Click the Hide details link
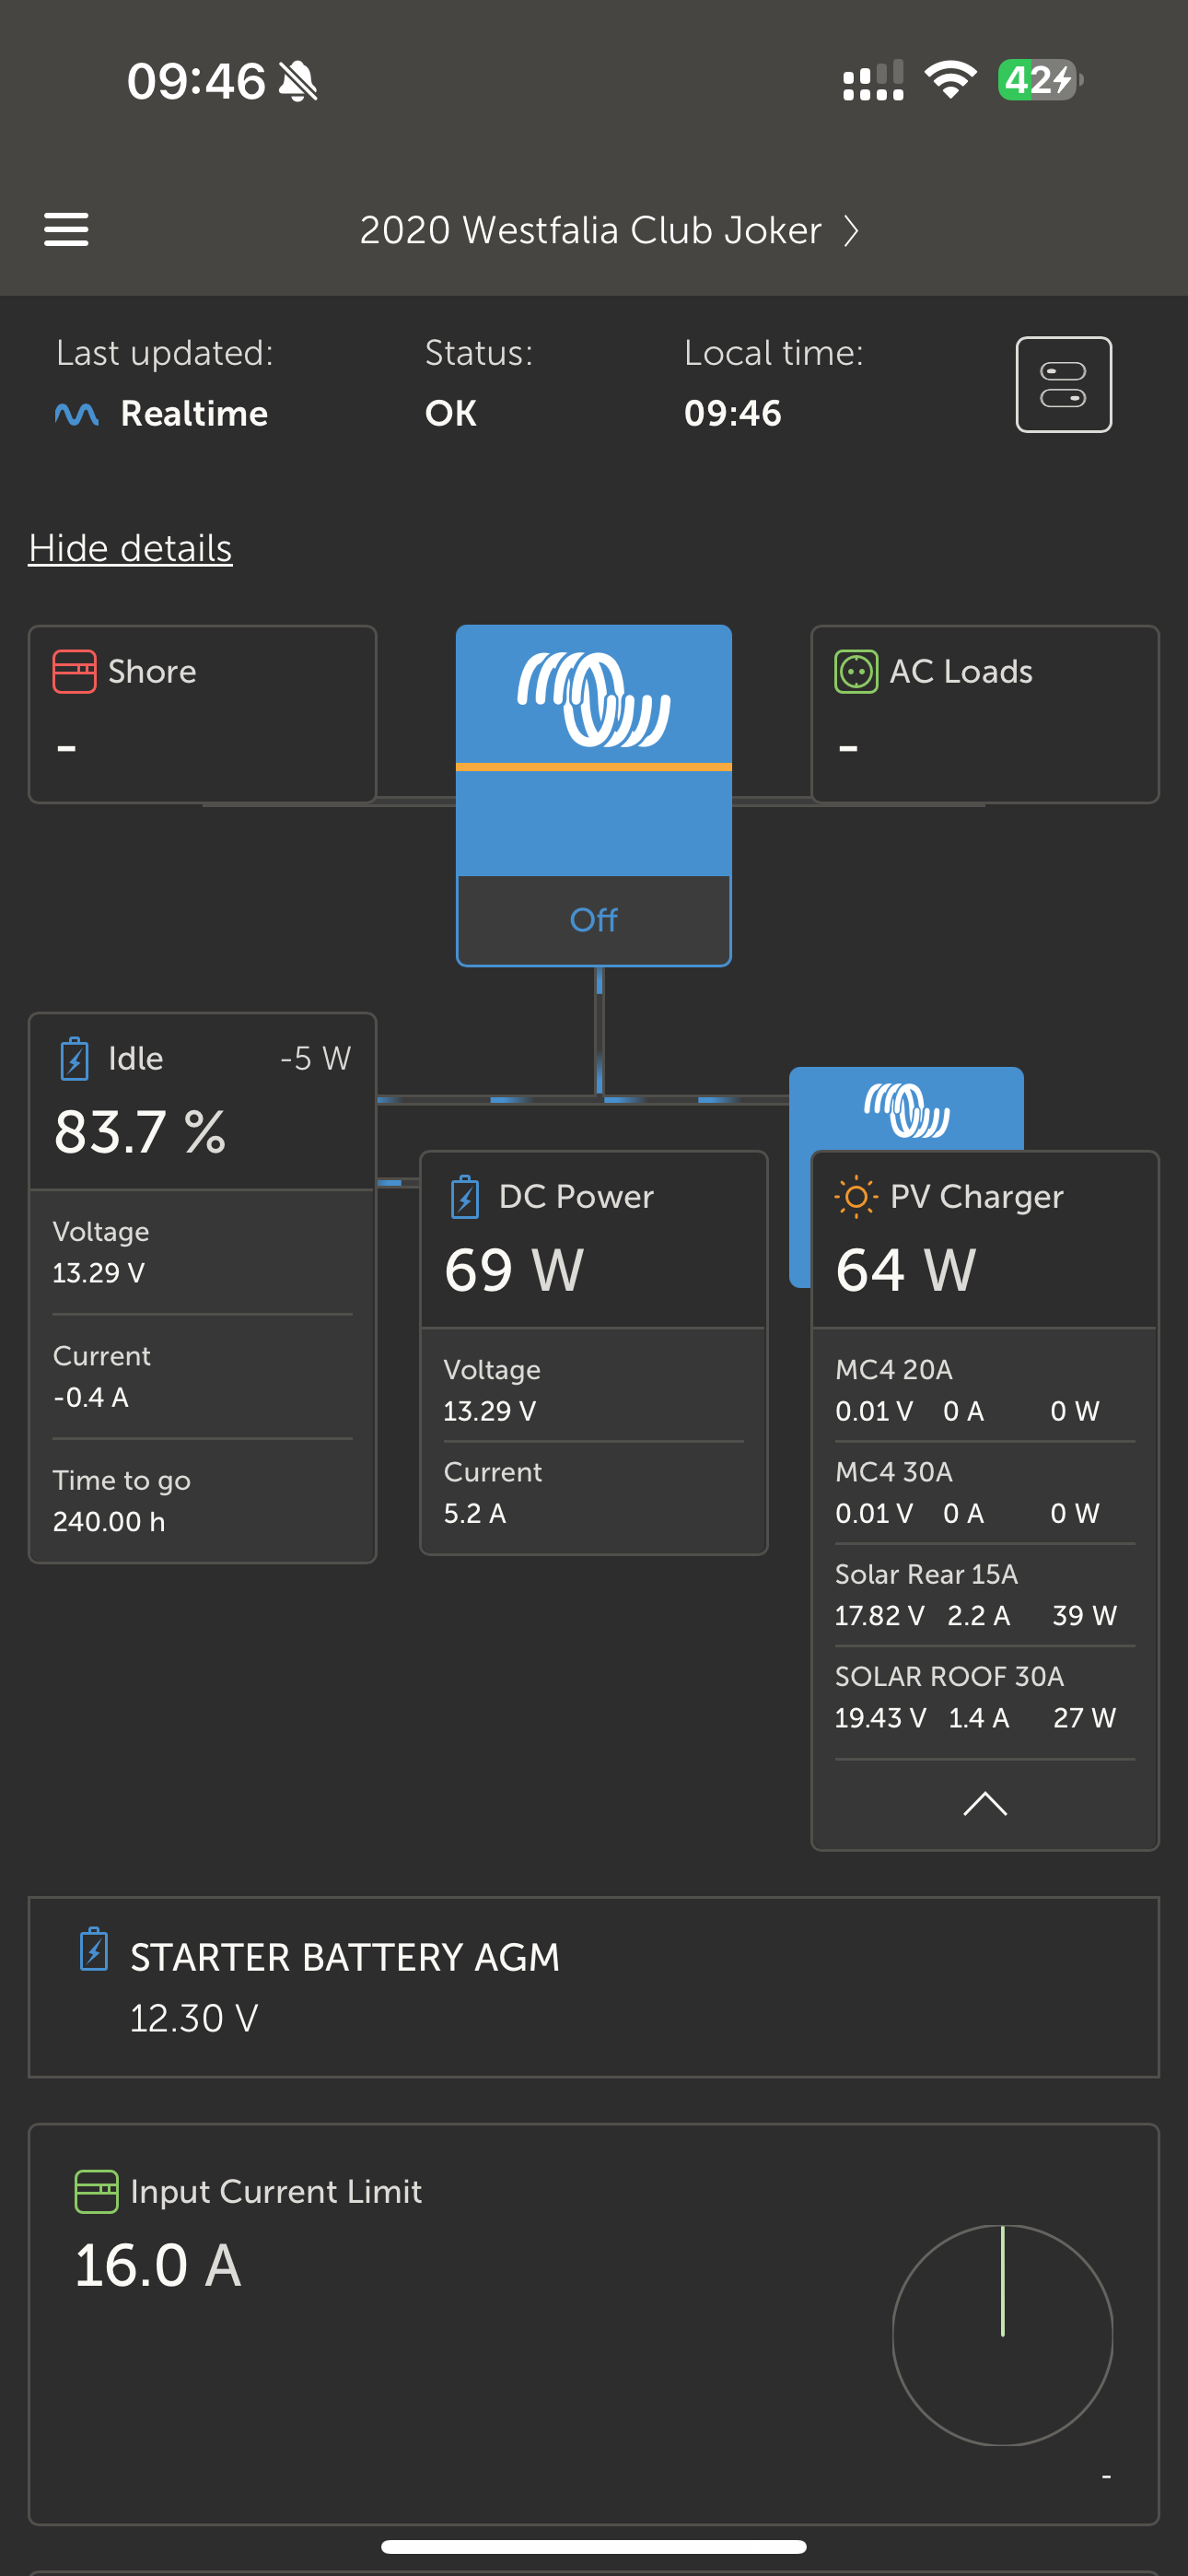 pyautogui.click(x=130, y=548)
